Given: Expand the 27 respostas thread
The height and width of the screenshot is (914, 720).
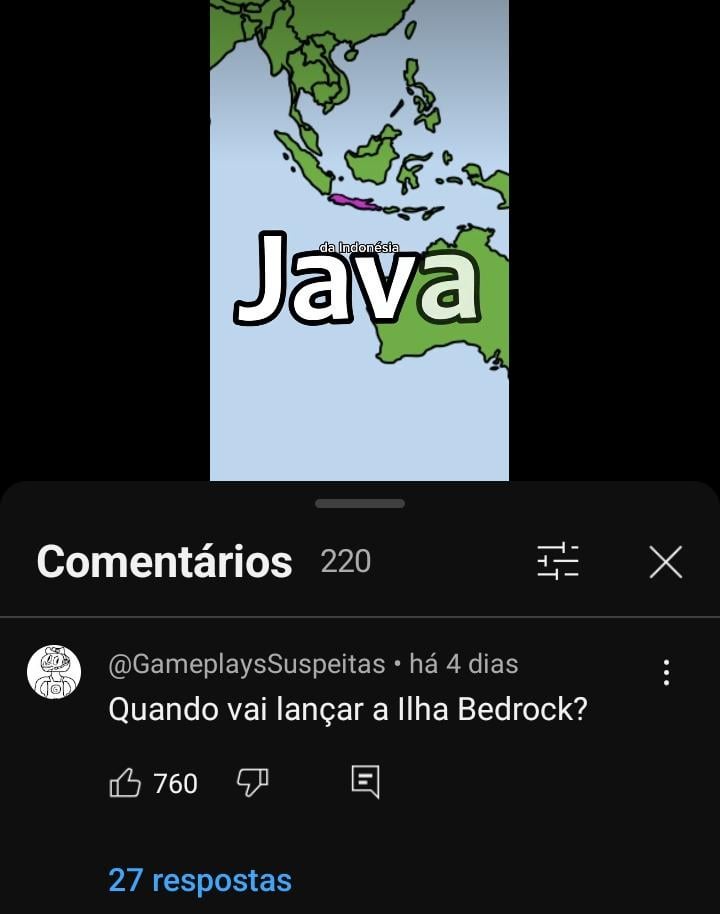Looking at the screenshot, I should click(x=200, y=880).
